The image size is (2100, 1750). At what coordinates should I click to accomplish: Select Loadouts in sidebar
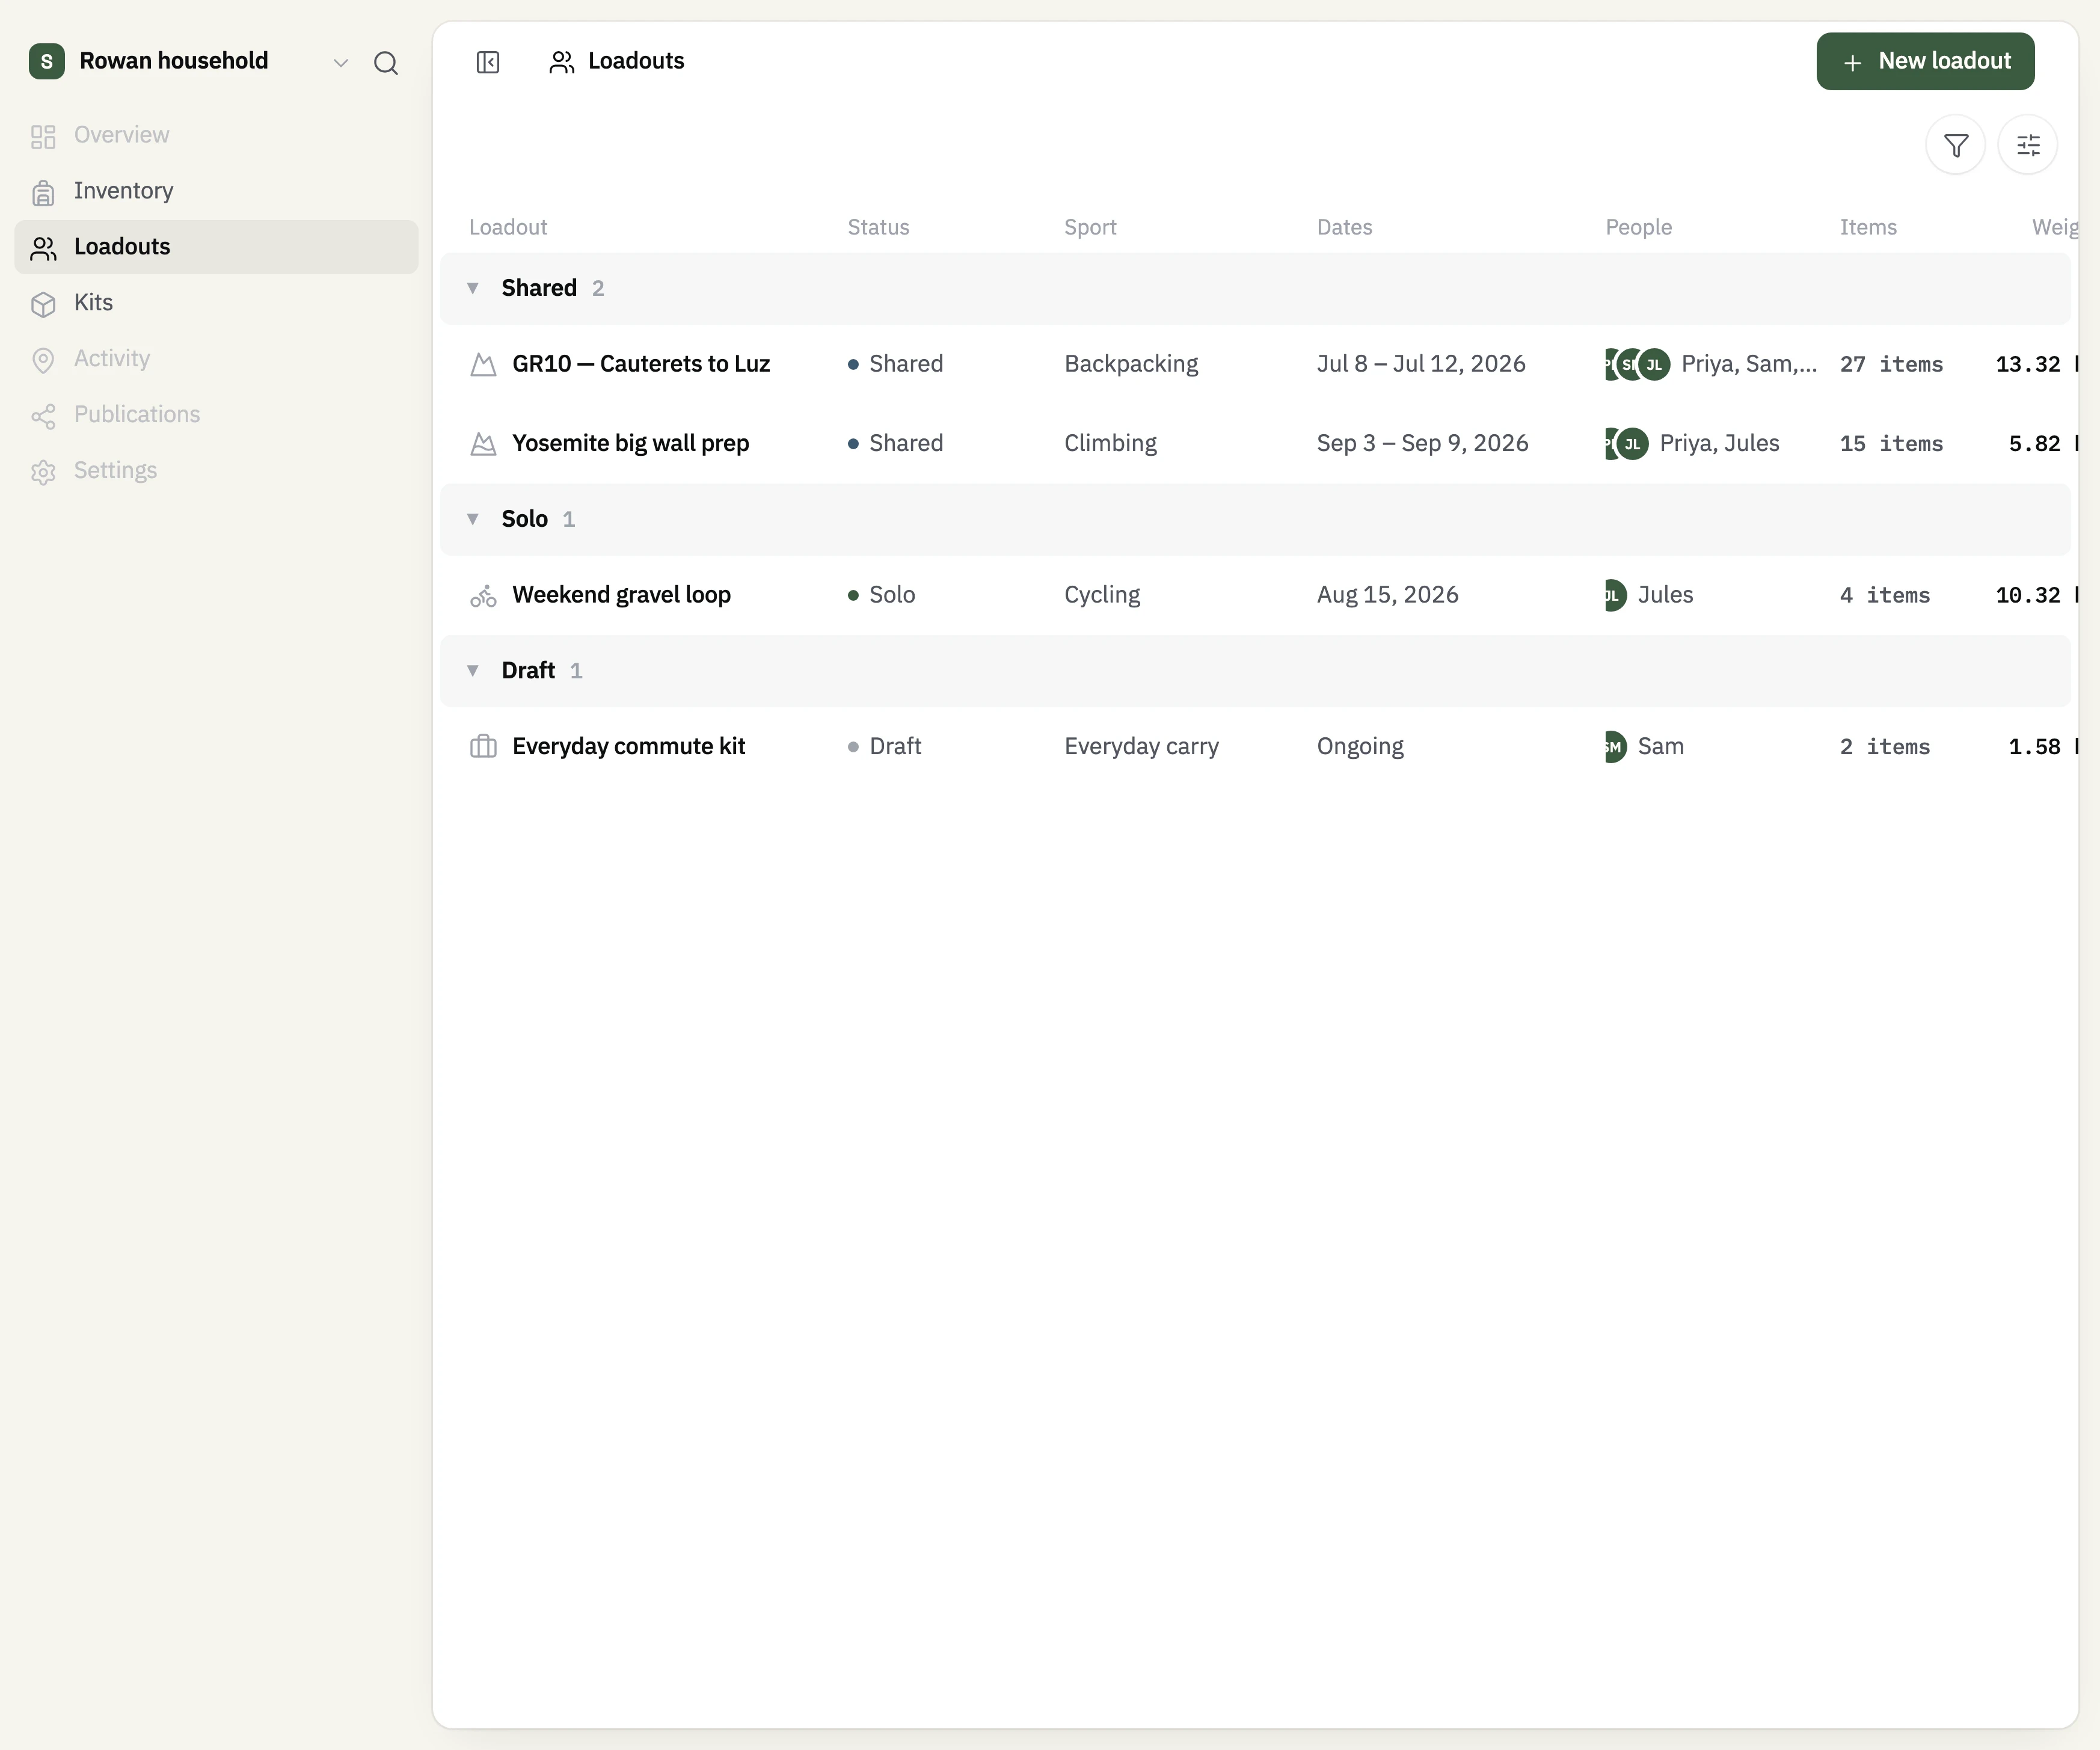click(x=216, y=247)
